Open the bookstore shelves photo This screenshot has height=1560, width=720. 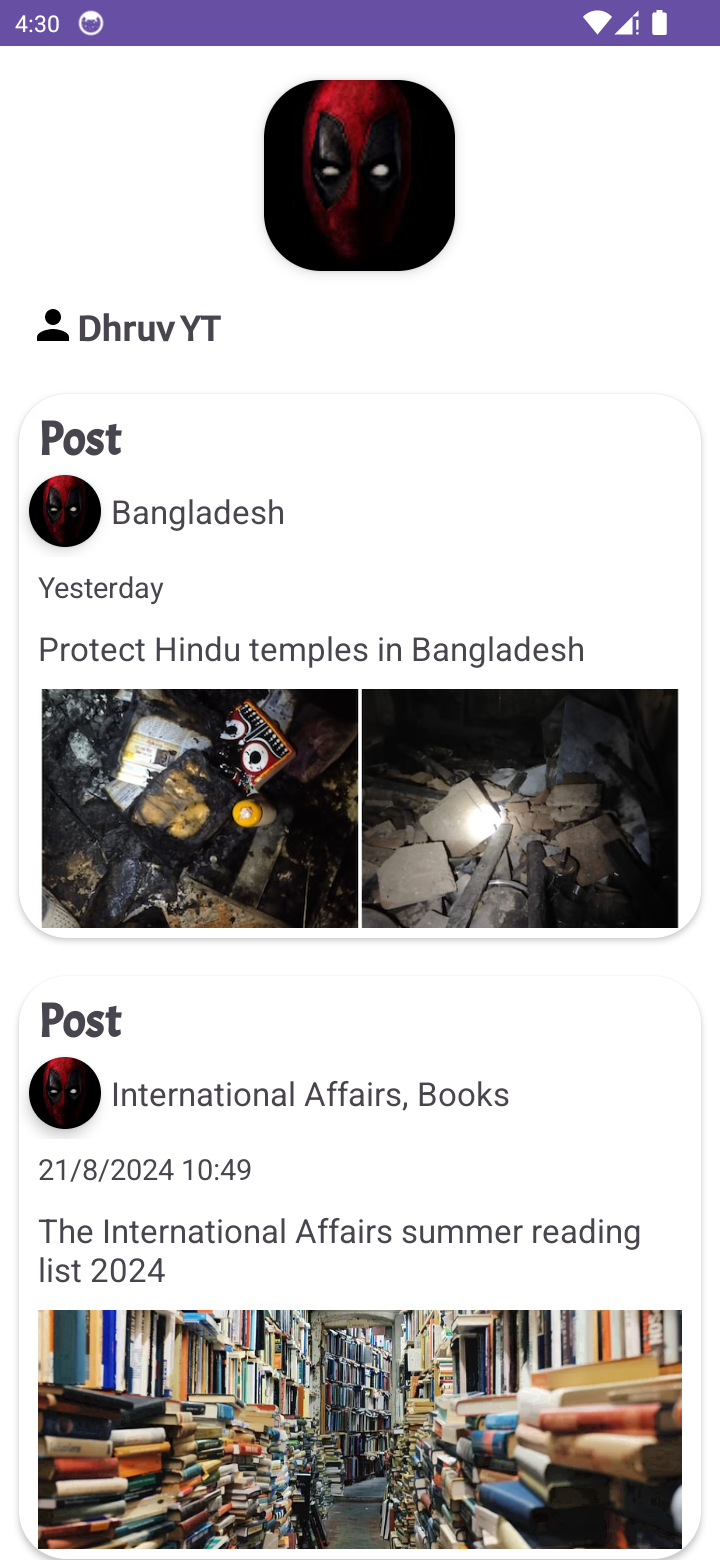point(360,1429)
